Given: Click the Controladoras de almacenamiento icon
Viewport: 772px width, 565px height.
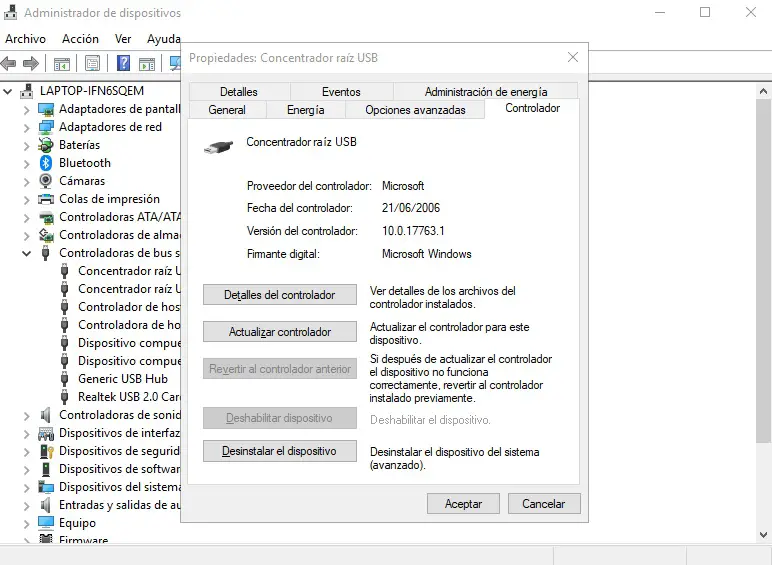Looking at the screenshot, I should tap(46, 235).
